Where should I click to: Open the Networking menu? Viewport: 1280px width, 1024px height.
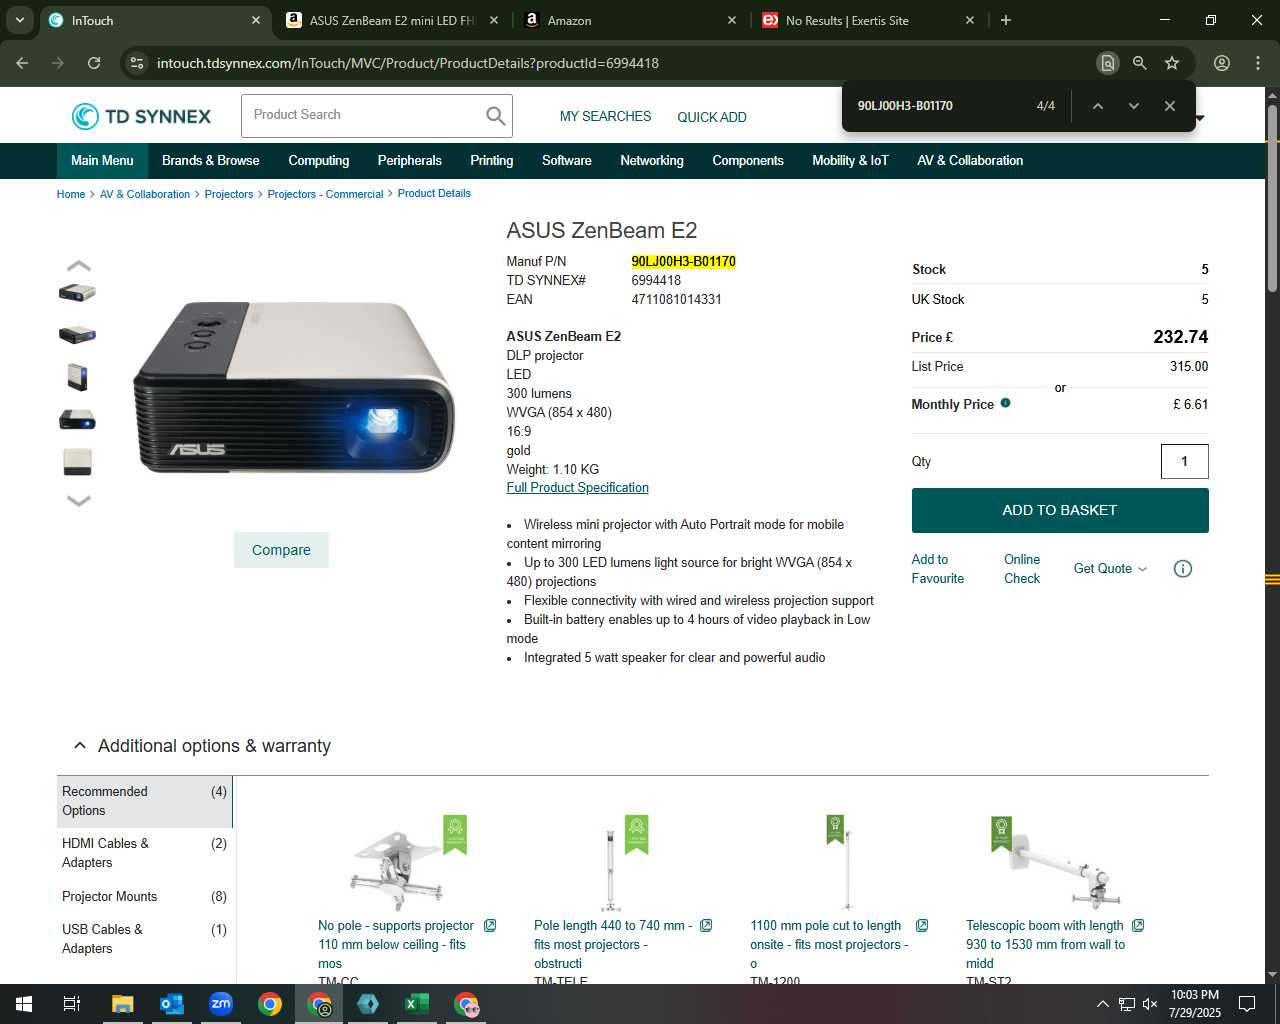coord(652,161)
